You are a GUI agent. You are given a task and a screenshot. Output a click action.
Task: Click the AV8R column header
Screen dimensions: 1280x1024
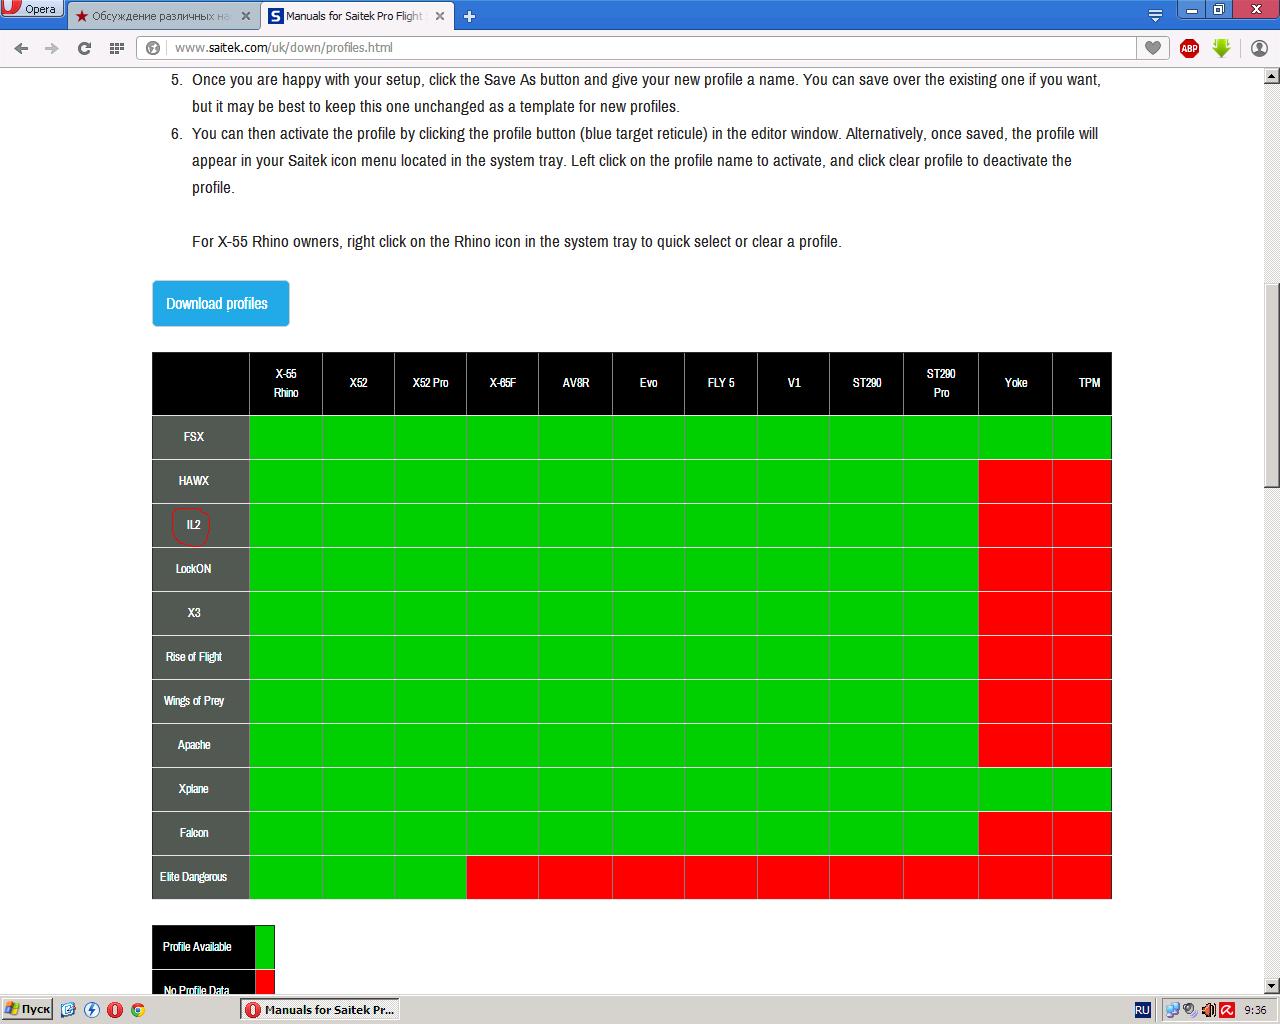click(x=575, y=383)
